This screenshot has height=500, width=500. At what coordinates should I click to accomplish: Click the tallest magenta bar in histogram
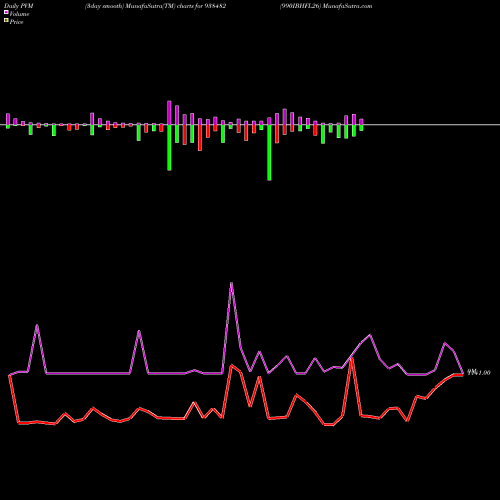pyautogui.click(x=169, y=113)
